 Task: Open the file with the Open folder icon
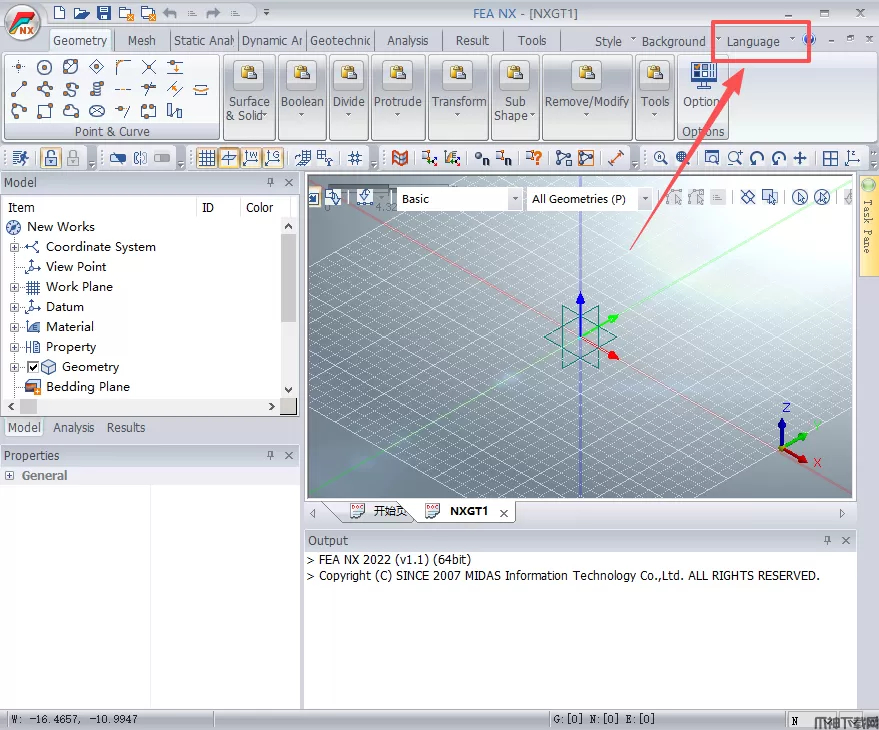[82, 13]
